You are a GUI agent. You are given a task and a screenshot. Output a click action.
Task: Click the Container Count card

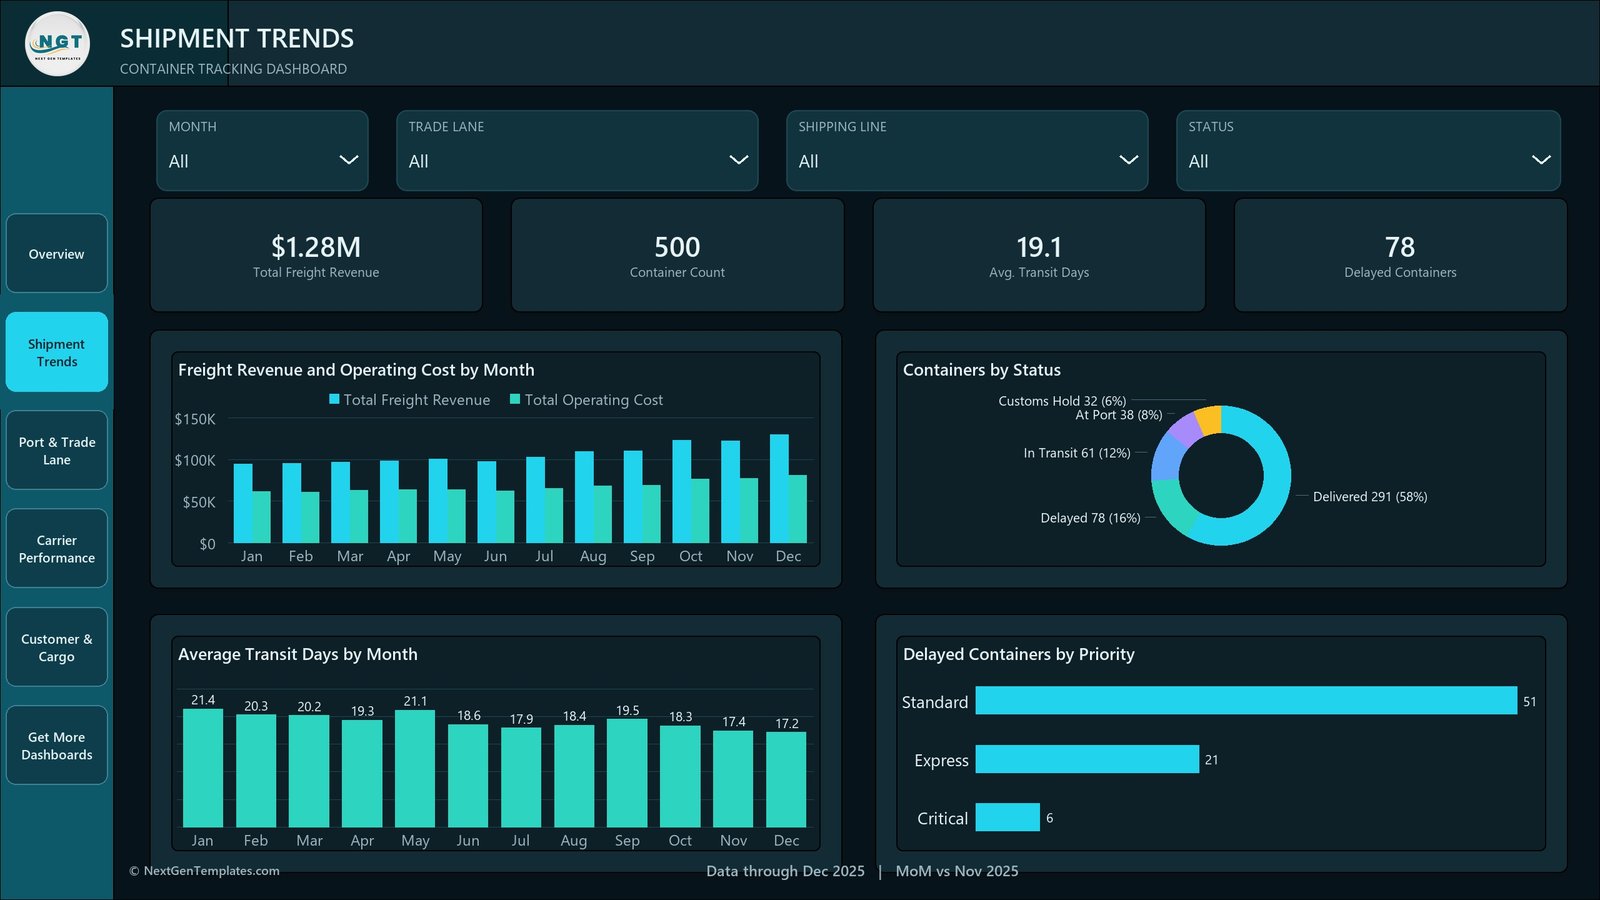tap(677, 255)
